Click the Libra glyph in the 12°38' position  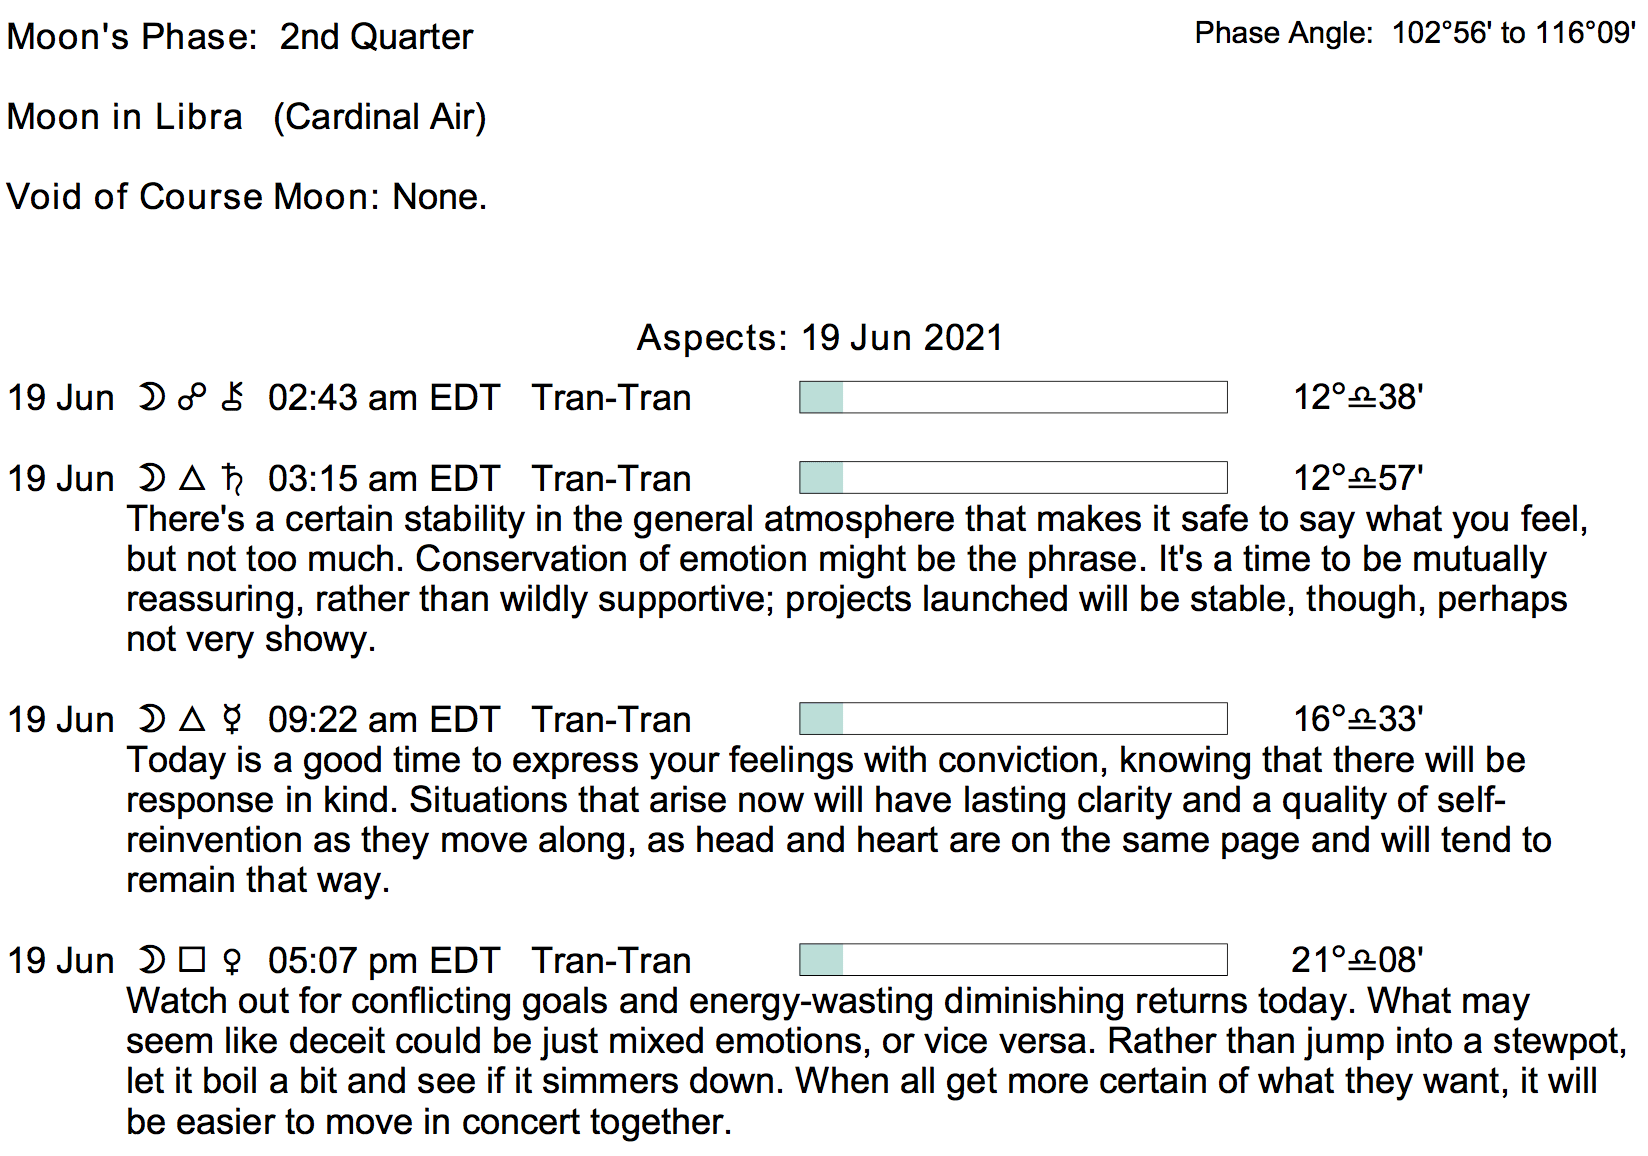pos(1362,398)
